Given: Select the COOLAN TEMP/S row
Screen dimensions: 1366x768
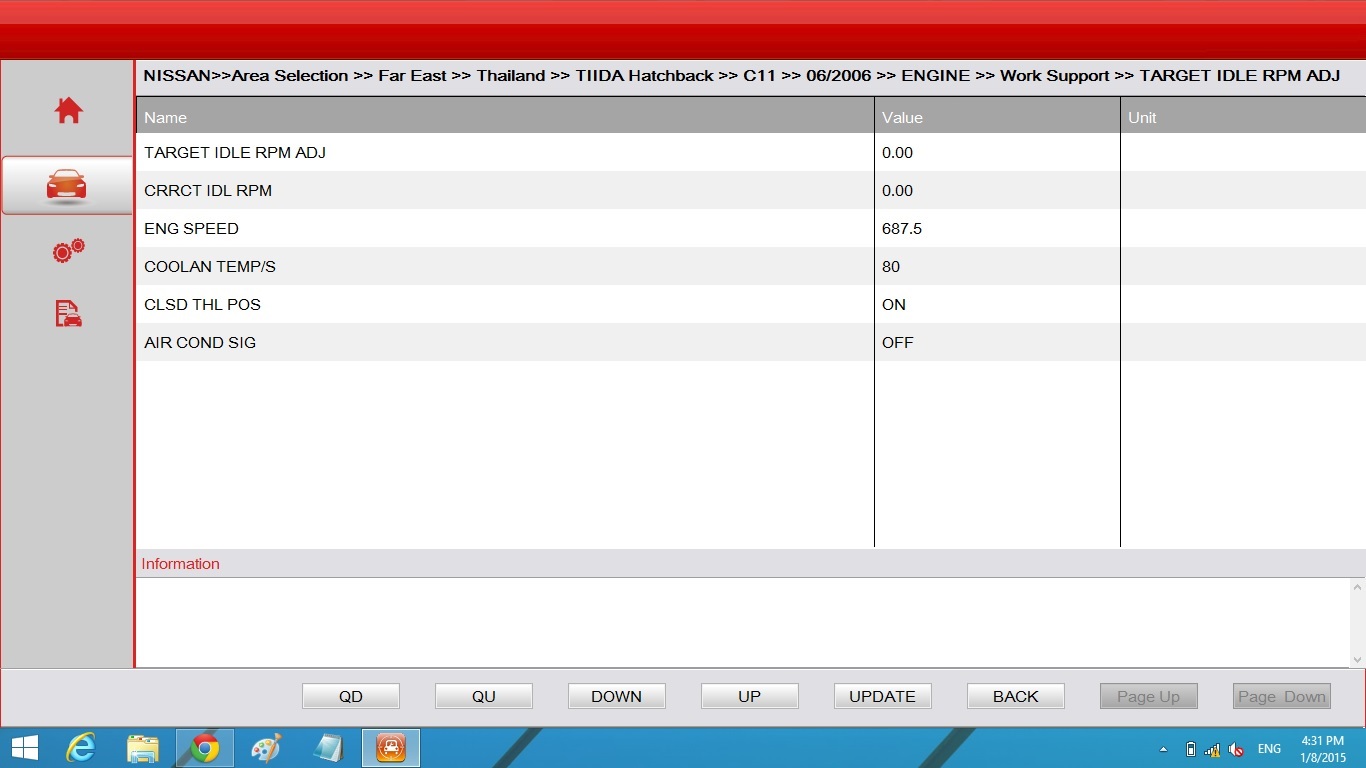Looking at the screenshot, I should click(x=751, y=267).
